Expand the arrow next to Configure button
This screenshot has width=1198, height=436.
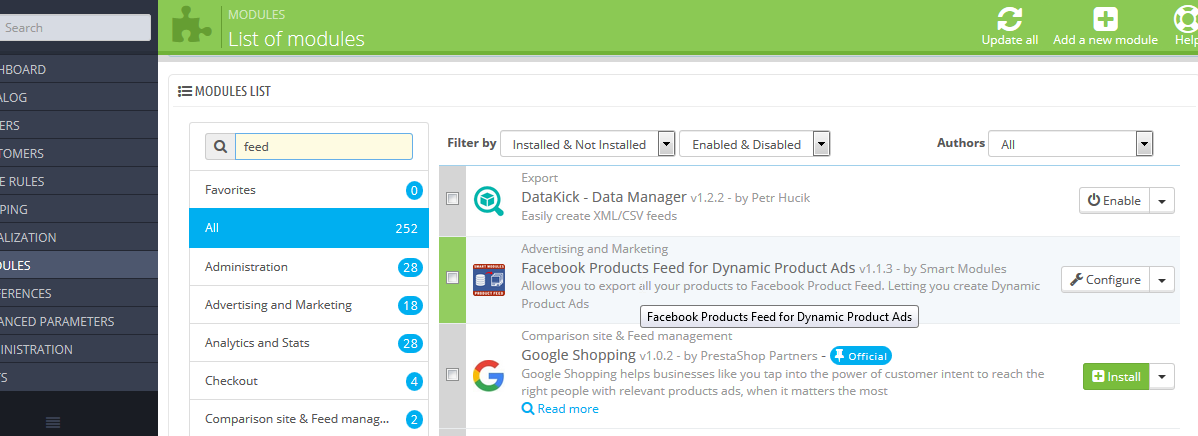[1162, 279]
